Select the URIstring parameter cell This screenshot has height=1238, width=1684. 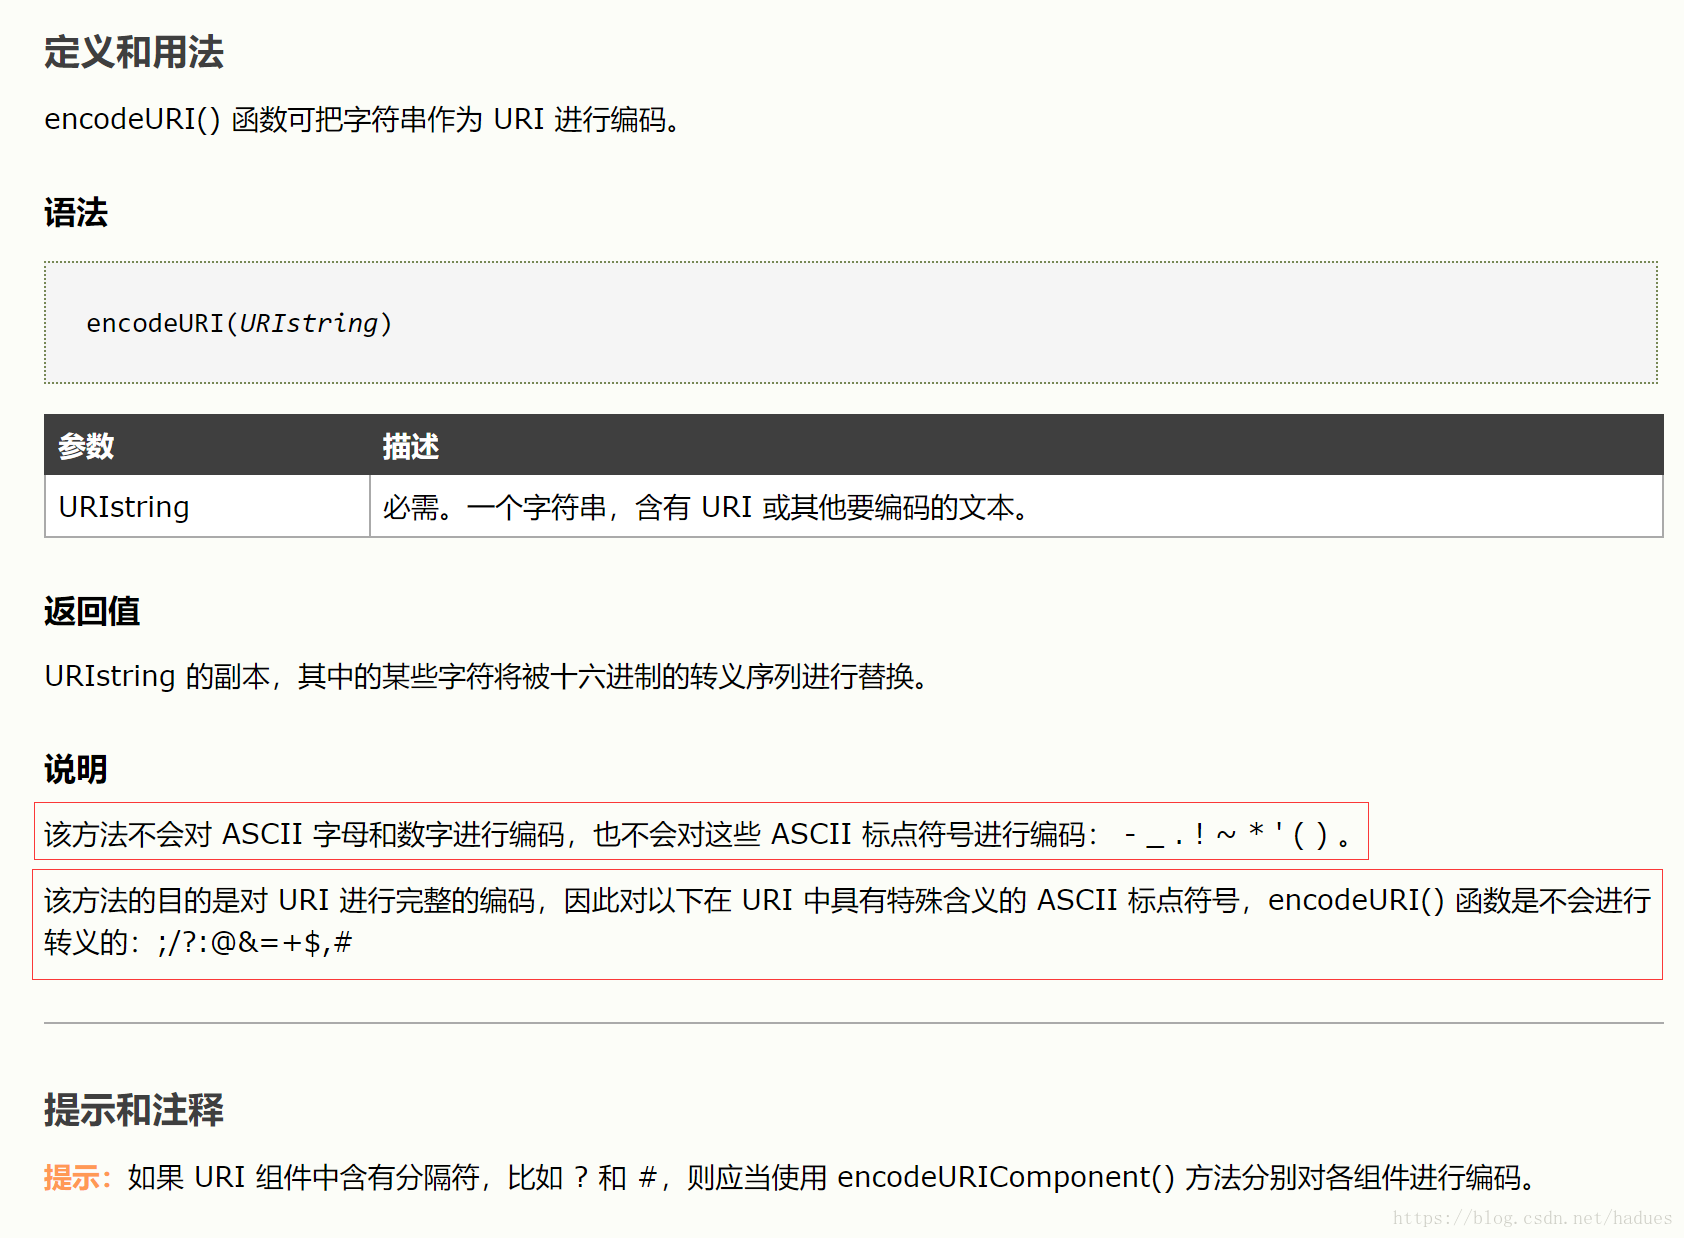click(x=123, y=507)
